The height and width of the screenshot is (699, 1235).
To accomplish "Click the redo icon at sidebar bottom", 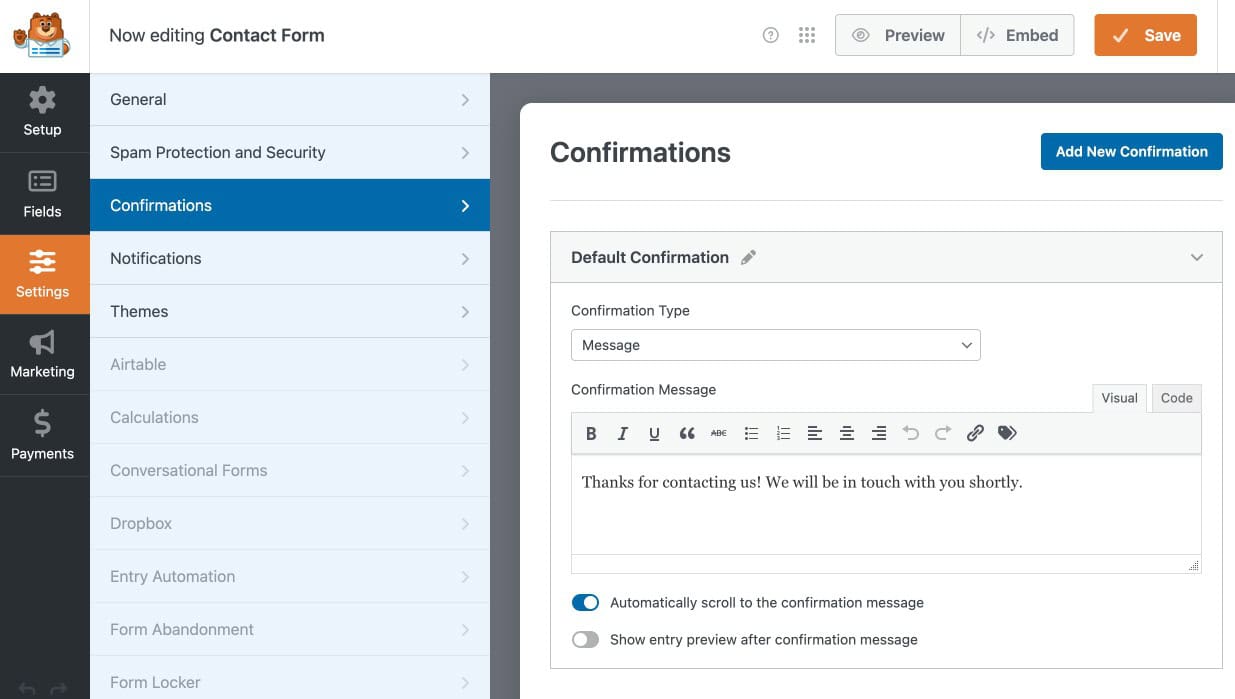I will pyautogui.click(x=59, y=689).
